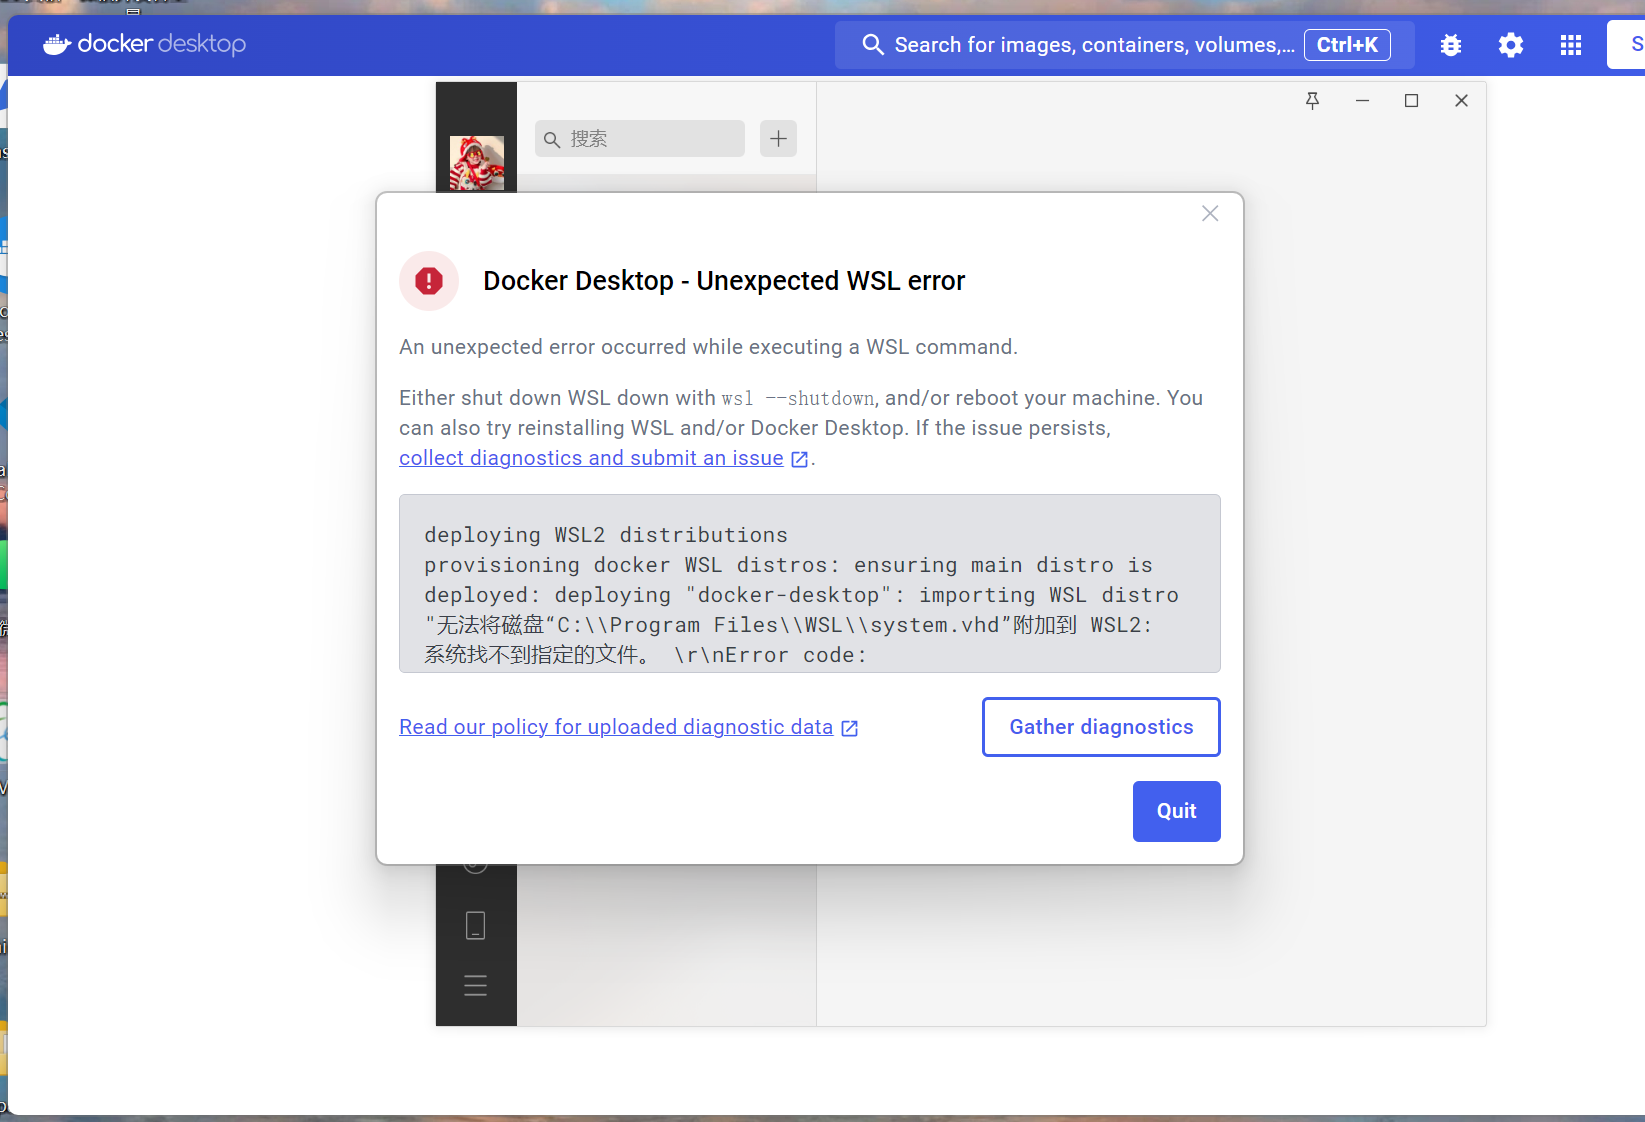Click the Docker whale logo
1645x1122 pixels.
57,44
